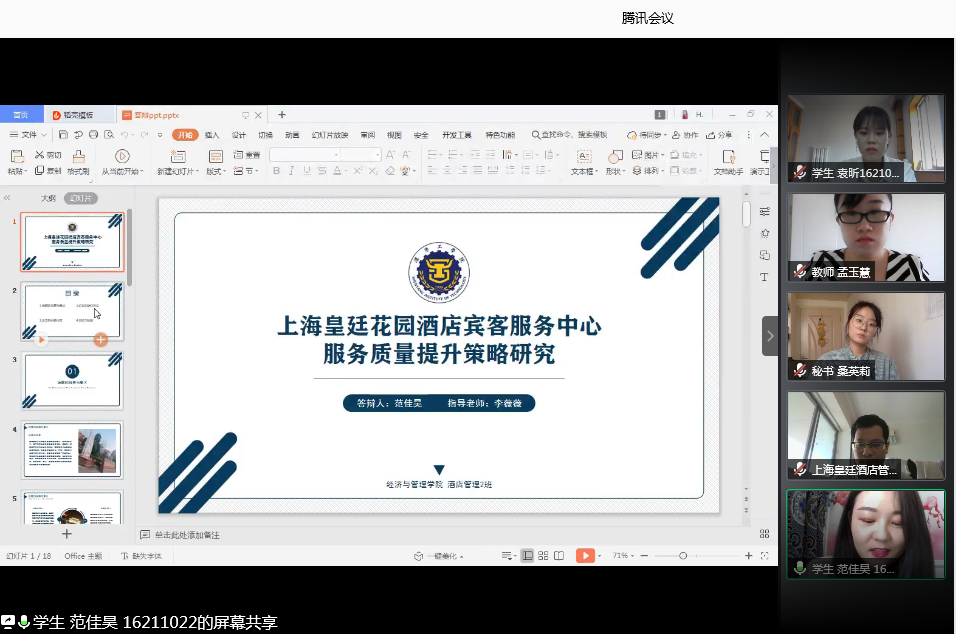Screen dimensions: 956x634
Task: Click the 协作 collaborate button
Action: coord(687,135)
